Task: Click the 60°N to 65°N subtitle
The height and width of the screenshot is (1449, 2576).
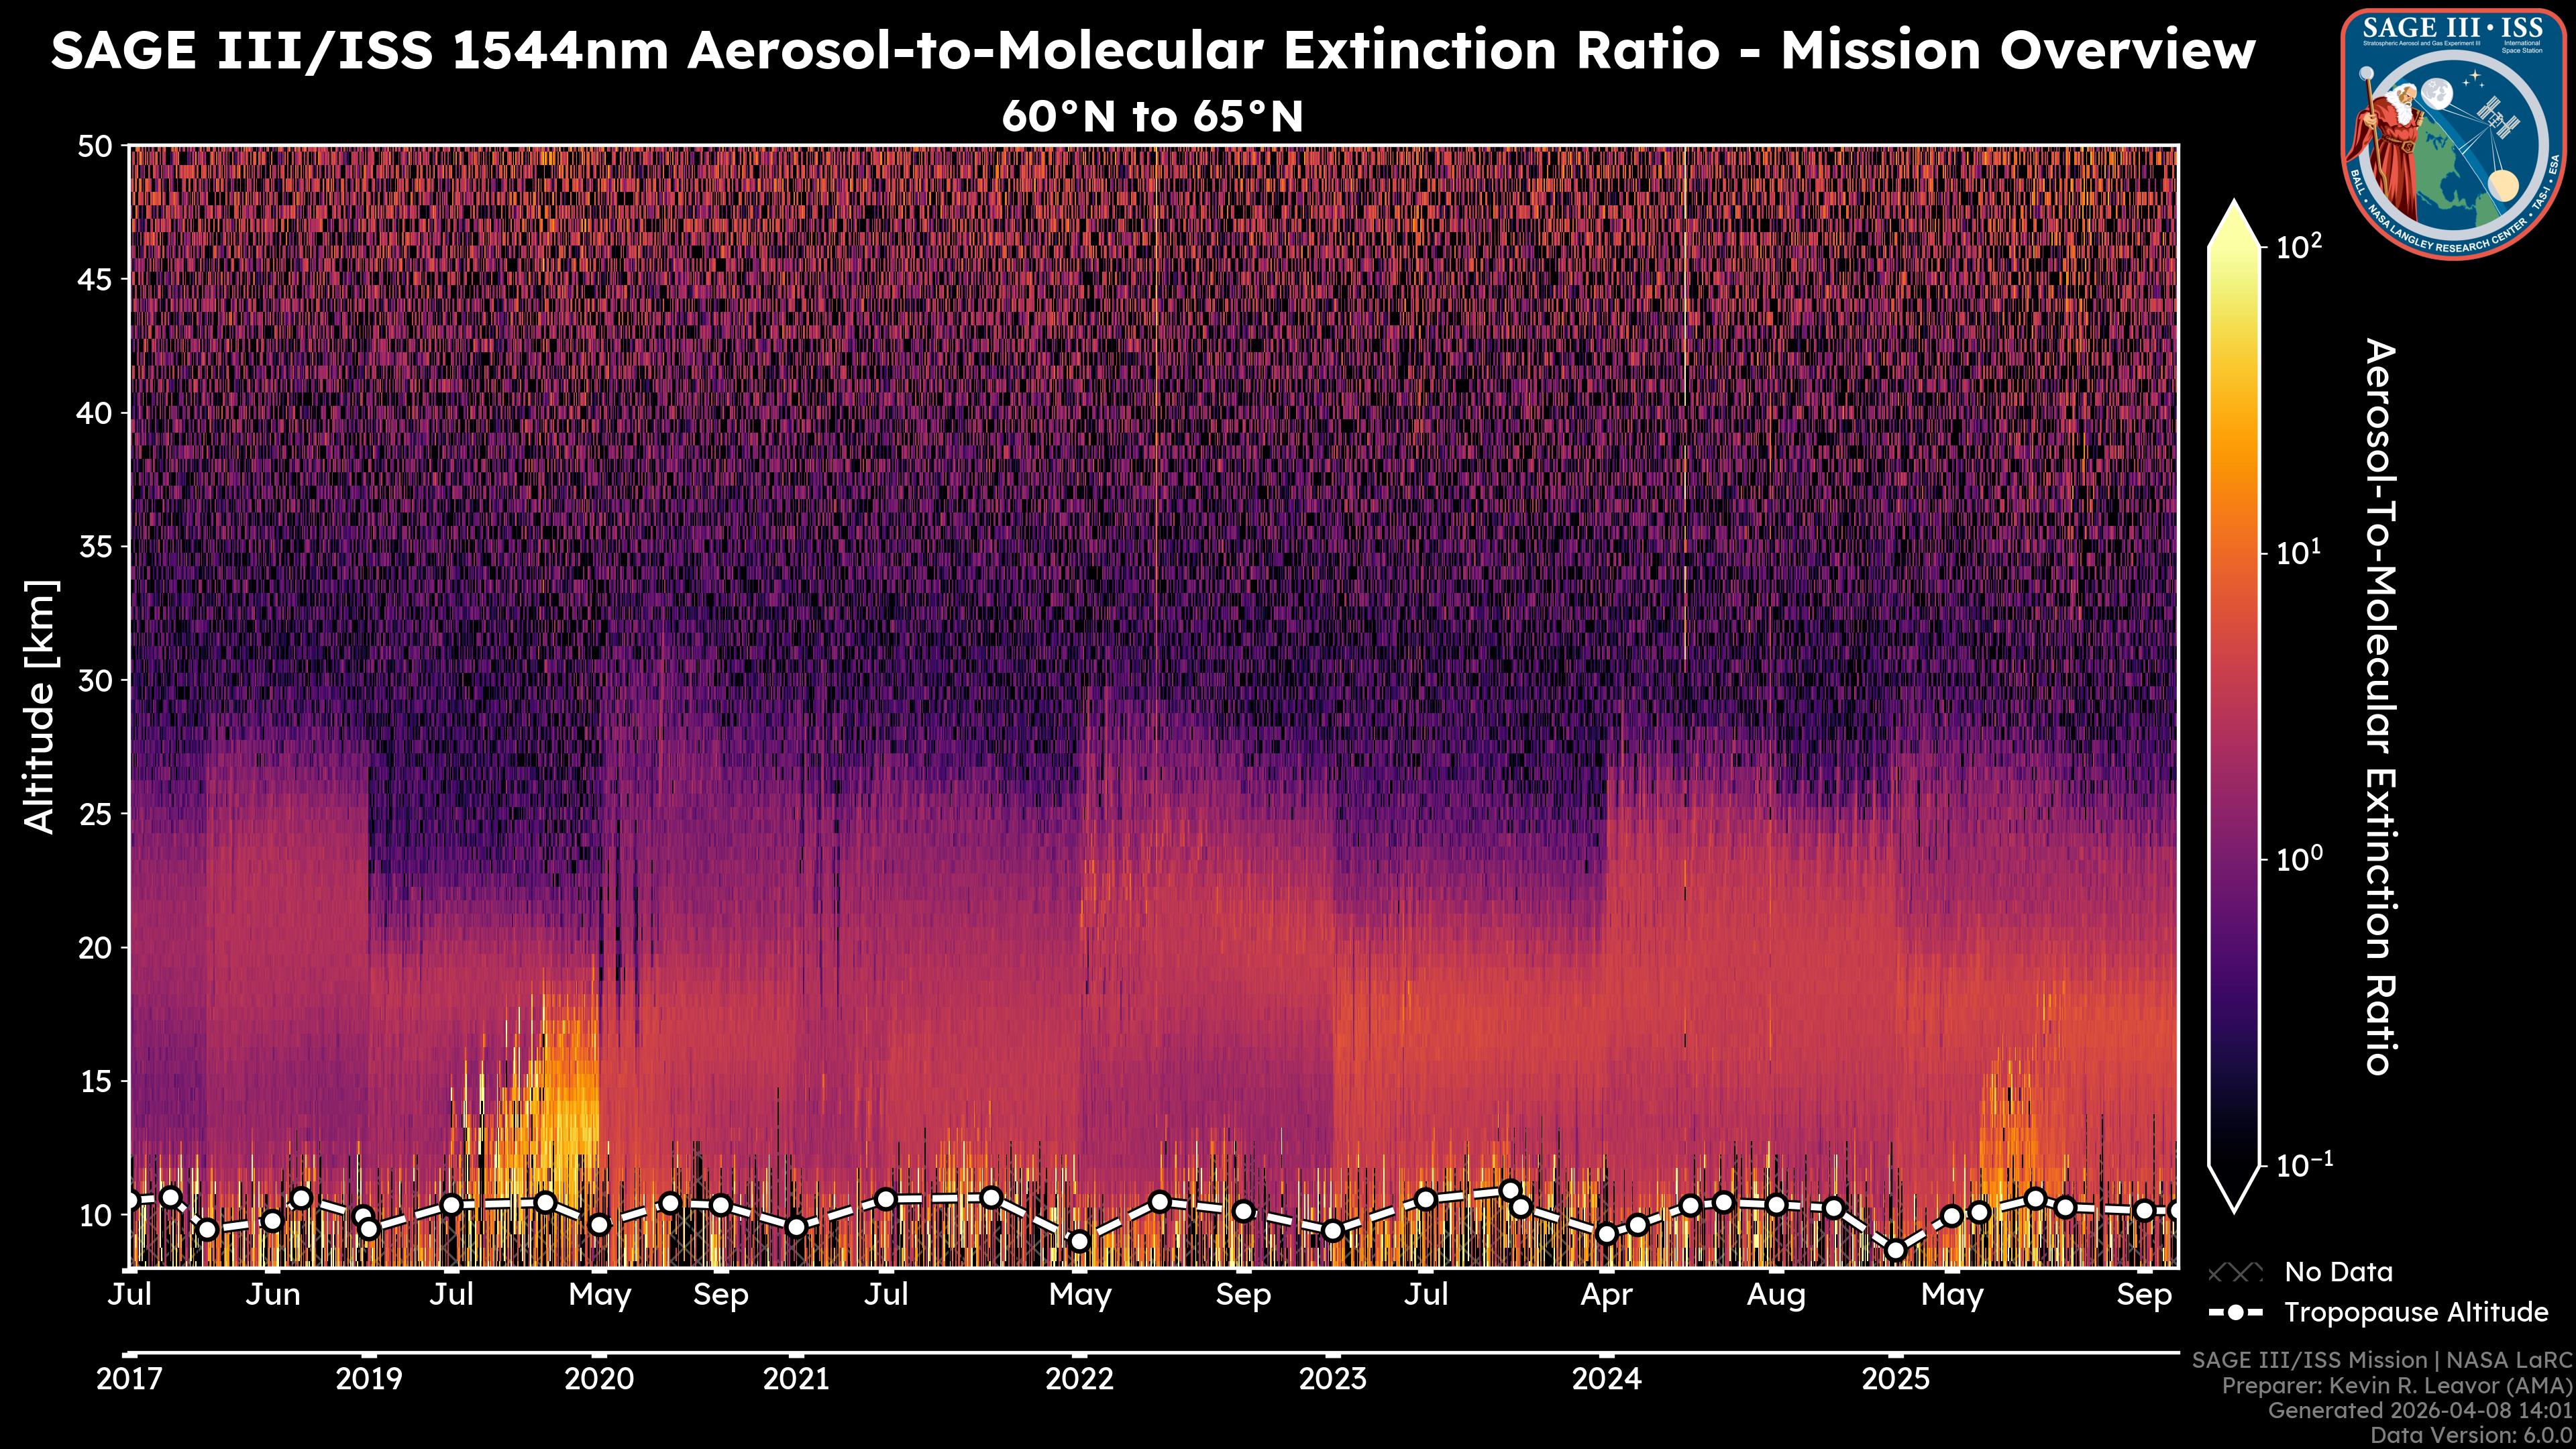Action: 1152,117
